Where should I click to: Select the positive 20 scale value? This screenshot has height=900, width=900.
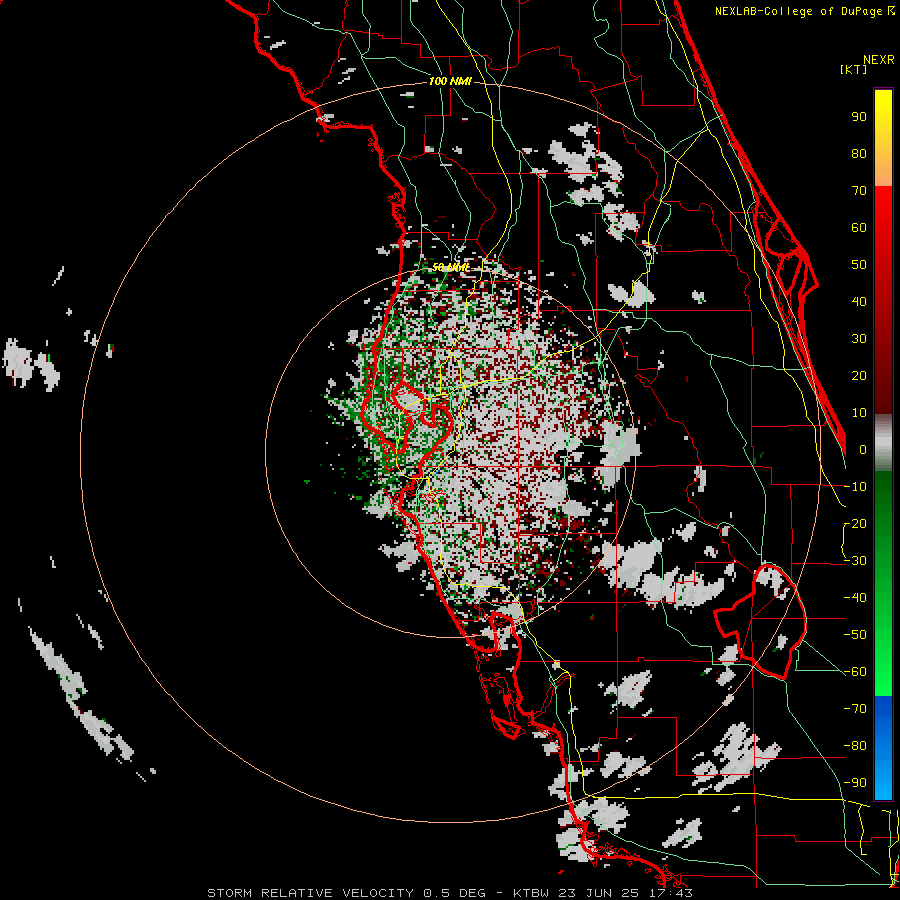tap(859, 376)
